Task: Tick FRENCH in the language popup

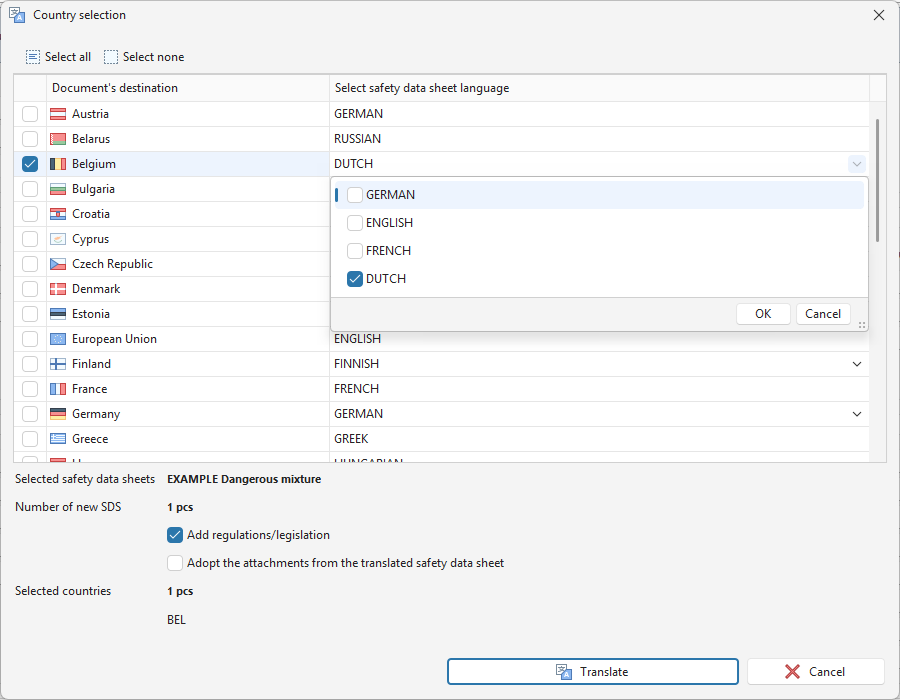Action: pyautogui.click(x=355, y=251)
